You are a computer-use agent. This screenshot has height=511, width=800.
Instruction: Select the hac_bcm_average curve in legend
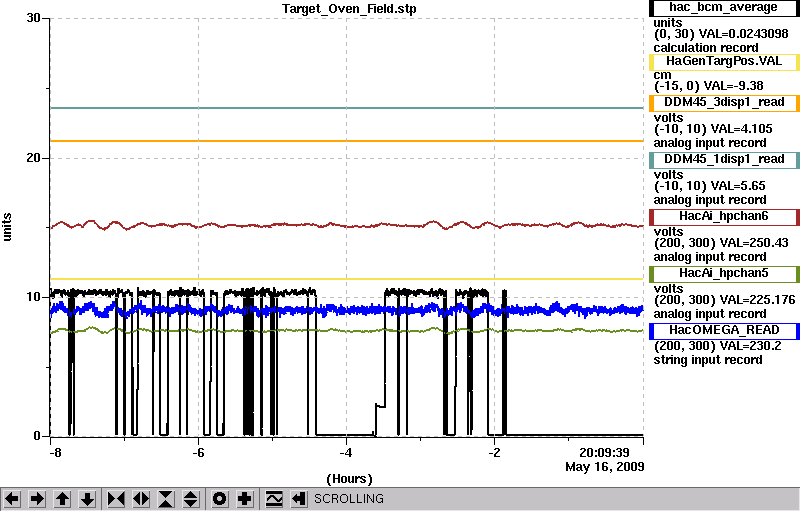pos(724,8)
